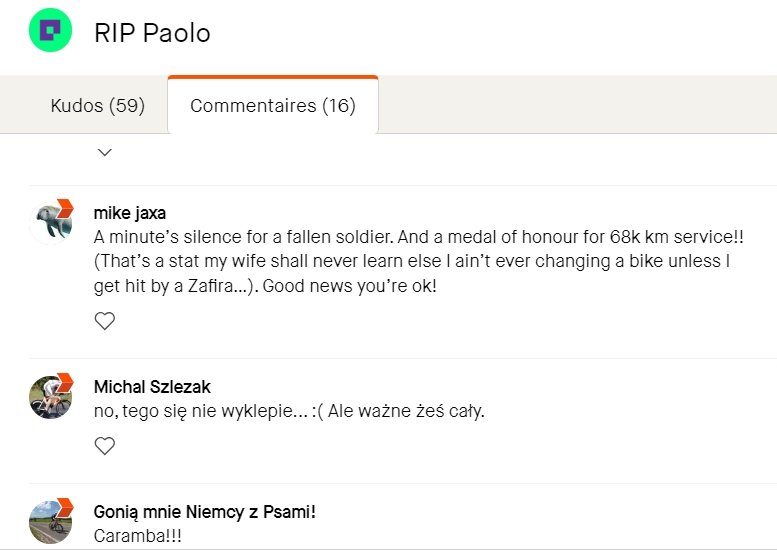This screenshot has width=777, height=551.
Task: Click the avatar of Gonią mnie Niemcy z Psami!
Action: coord(49,521)
